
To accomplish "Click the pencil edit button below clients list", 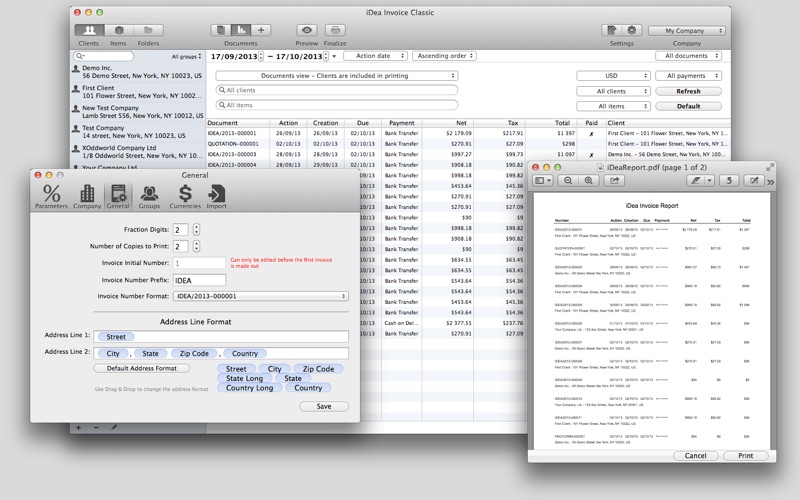I will pos(114,428).
